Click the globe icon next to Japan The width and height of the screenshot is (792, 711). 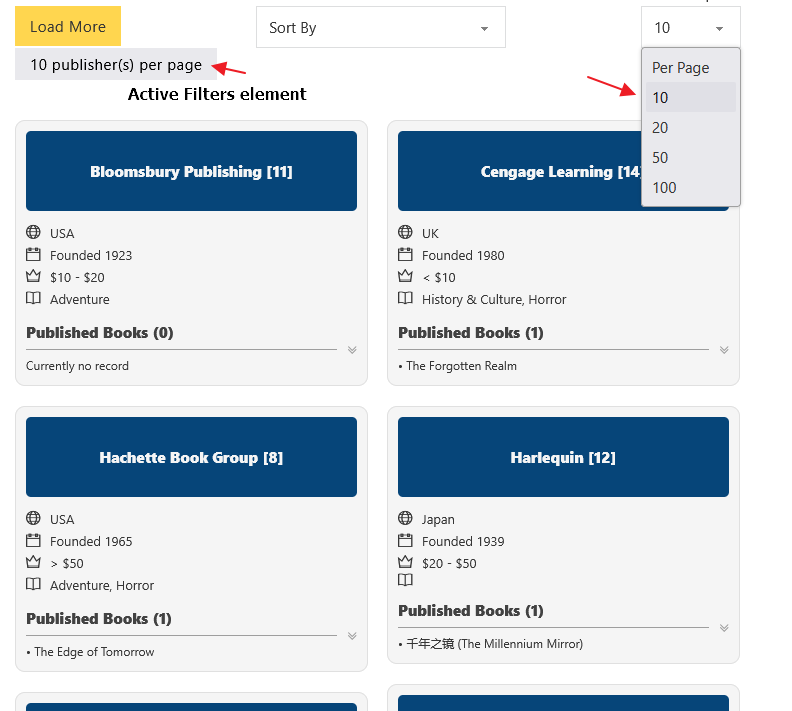click(x=405, y=519)
